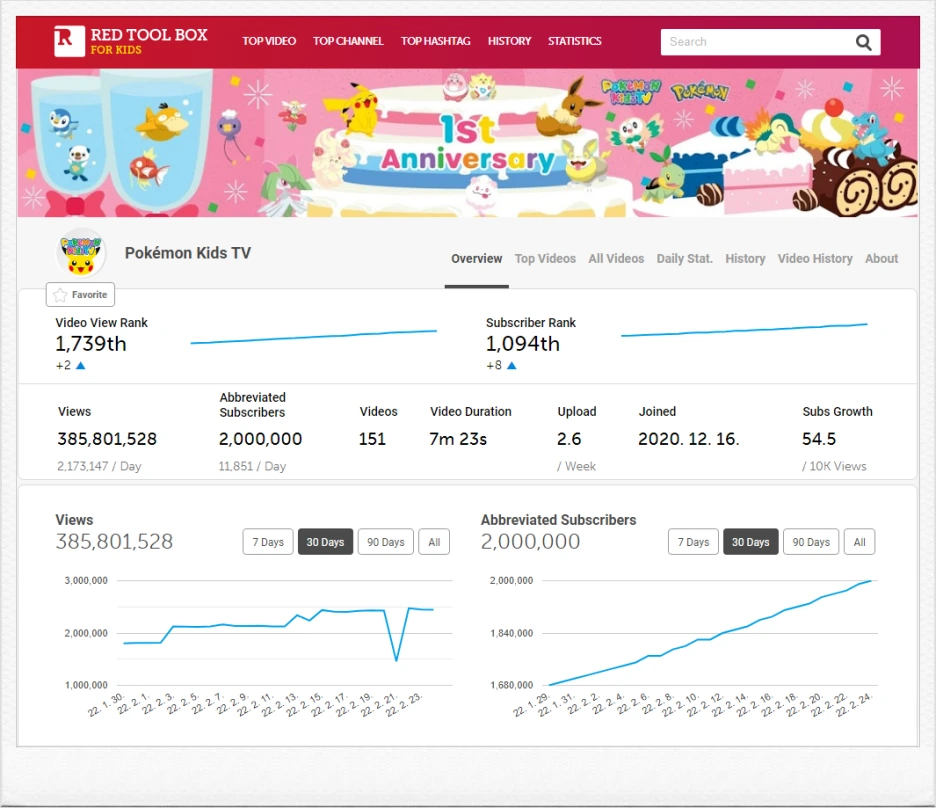Click the 1,739th video view rank
Screen dimensions: 936x808
point(91,344)
